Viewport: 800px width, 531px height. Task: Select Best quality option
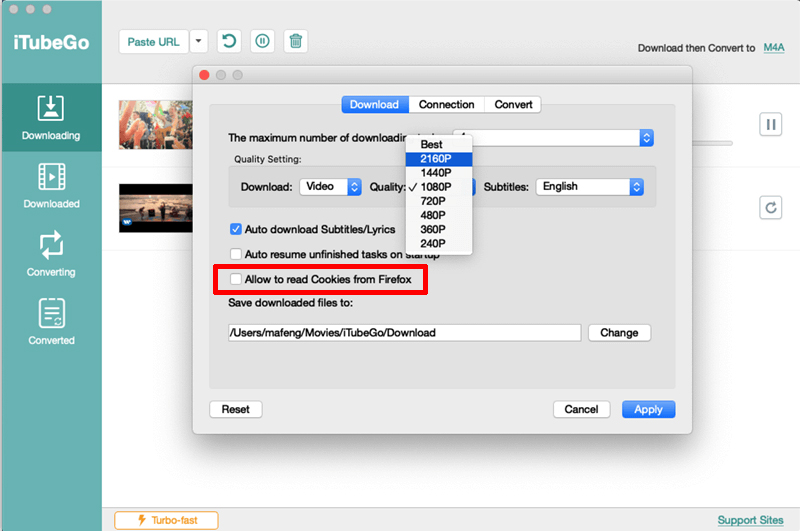pos(439,144)
